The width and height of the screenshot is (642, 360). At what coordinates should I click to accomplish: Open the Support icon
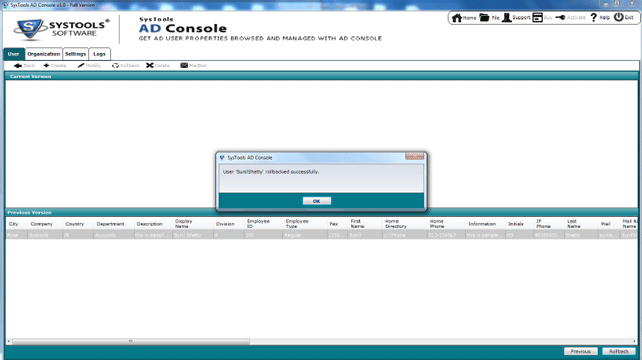(506, 18)
